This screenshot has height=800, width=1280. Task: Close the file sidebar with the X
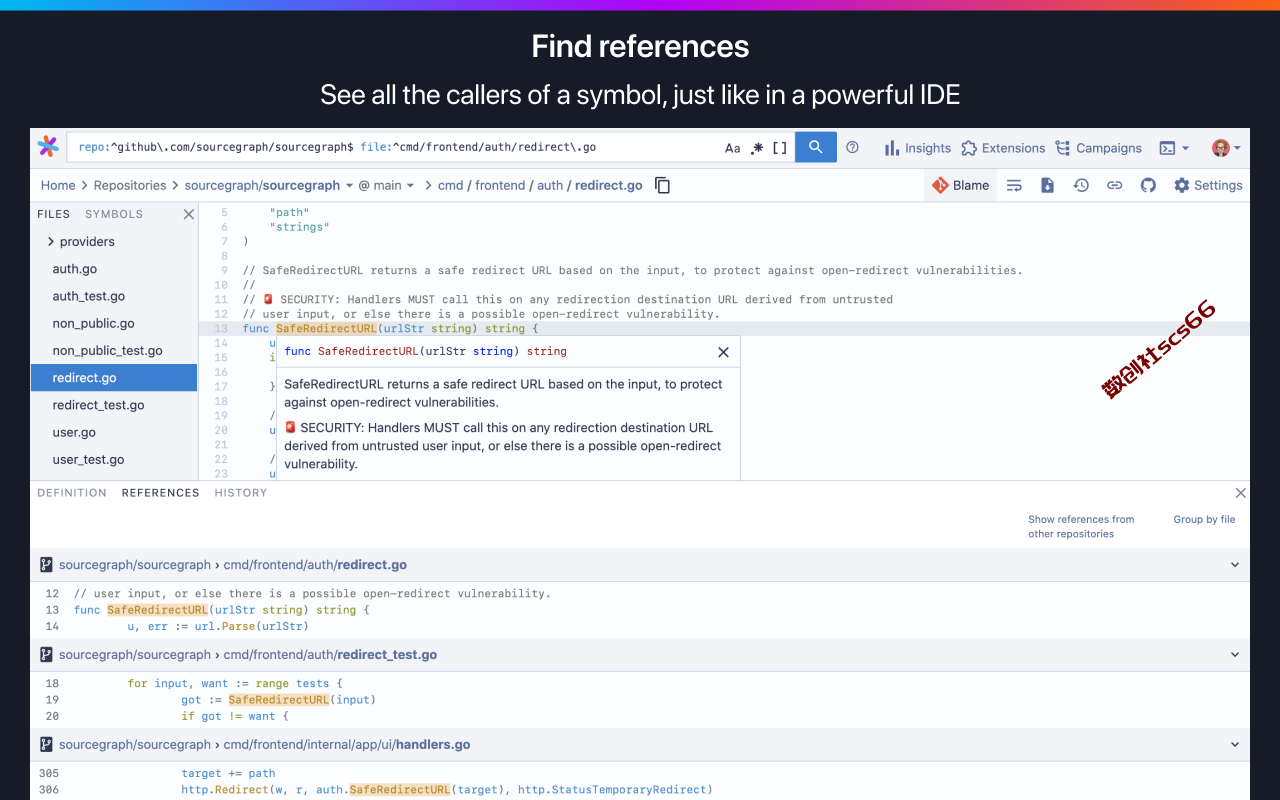coord(188,214)
